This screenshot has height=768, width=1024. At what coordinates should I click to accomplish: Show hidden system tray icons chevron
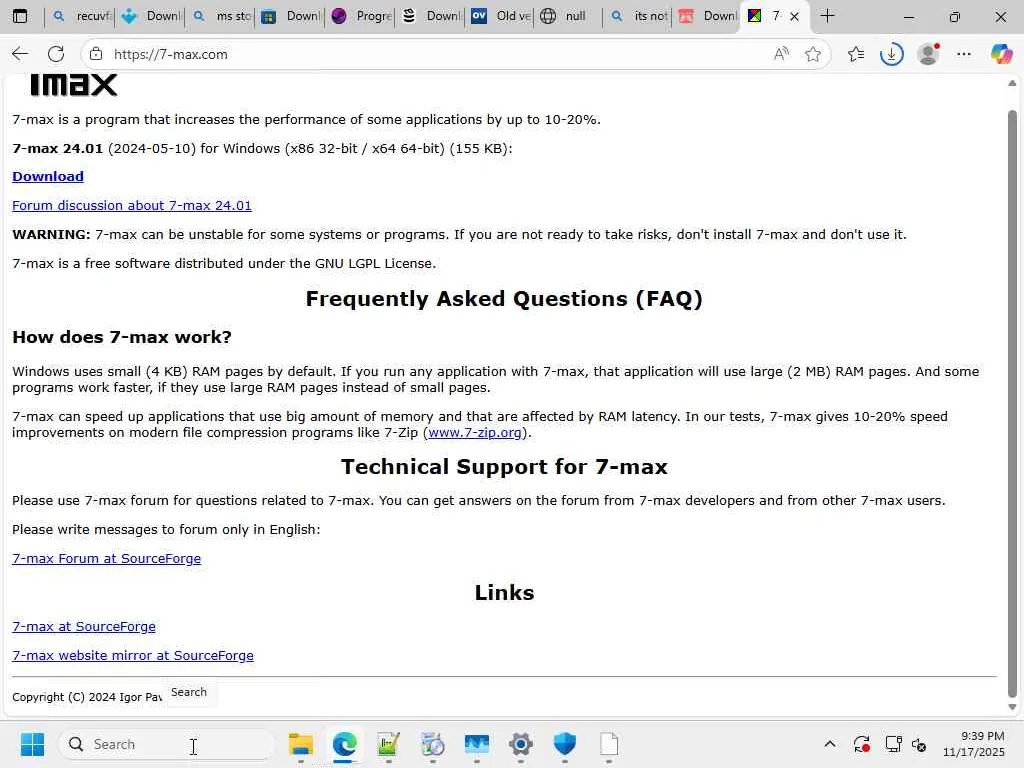(829, 744)
